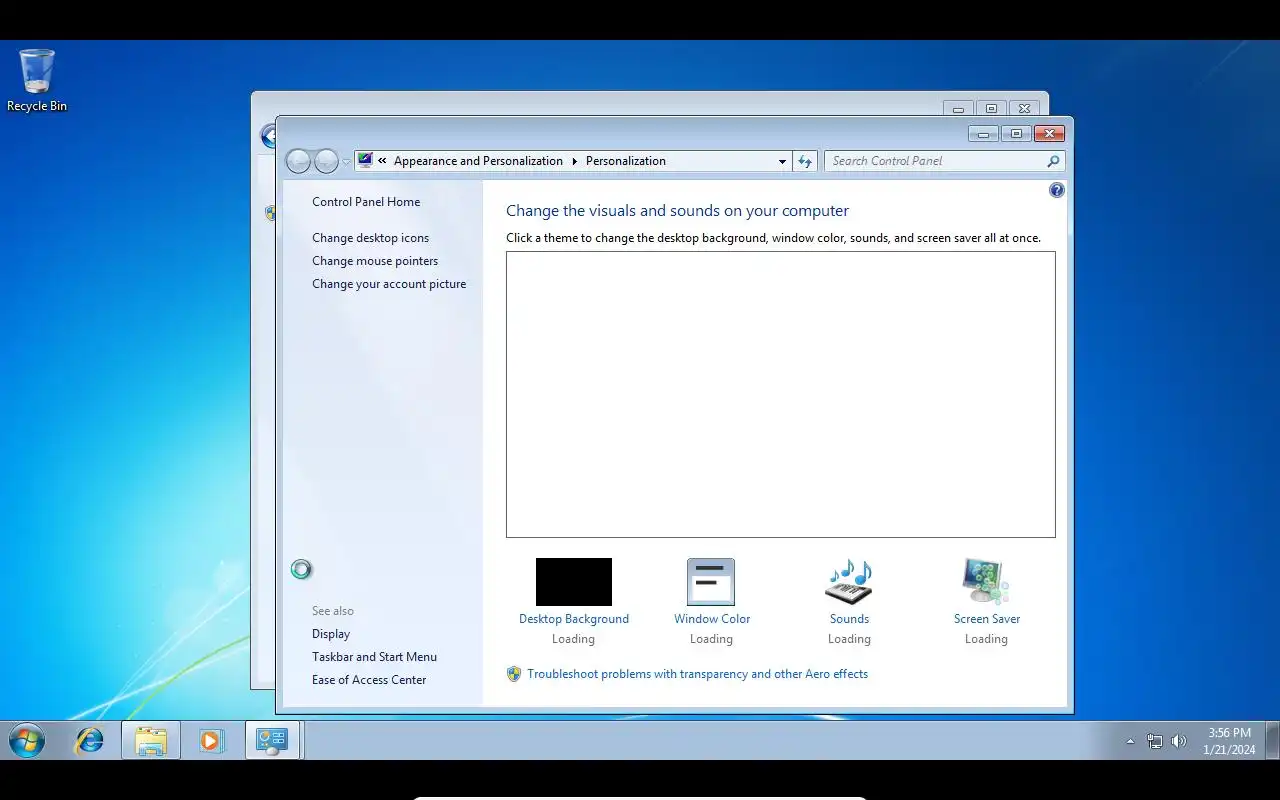Click the shield icon beside Troubleshoot link

[x=514, y=674]
